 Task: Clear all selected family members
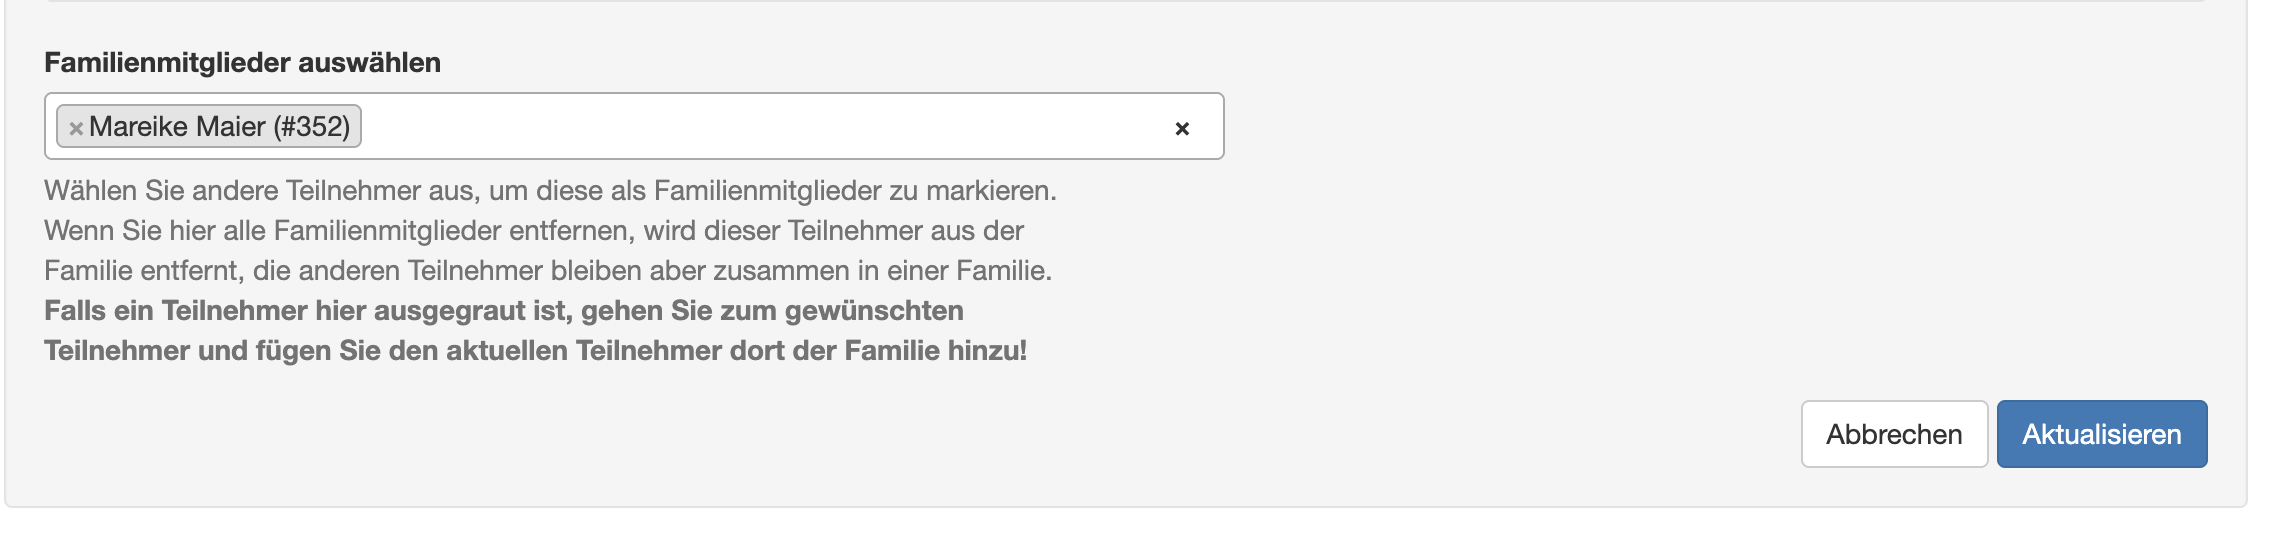[1182, 128]
